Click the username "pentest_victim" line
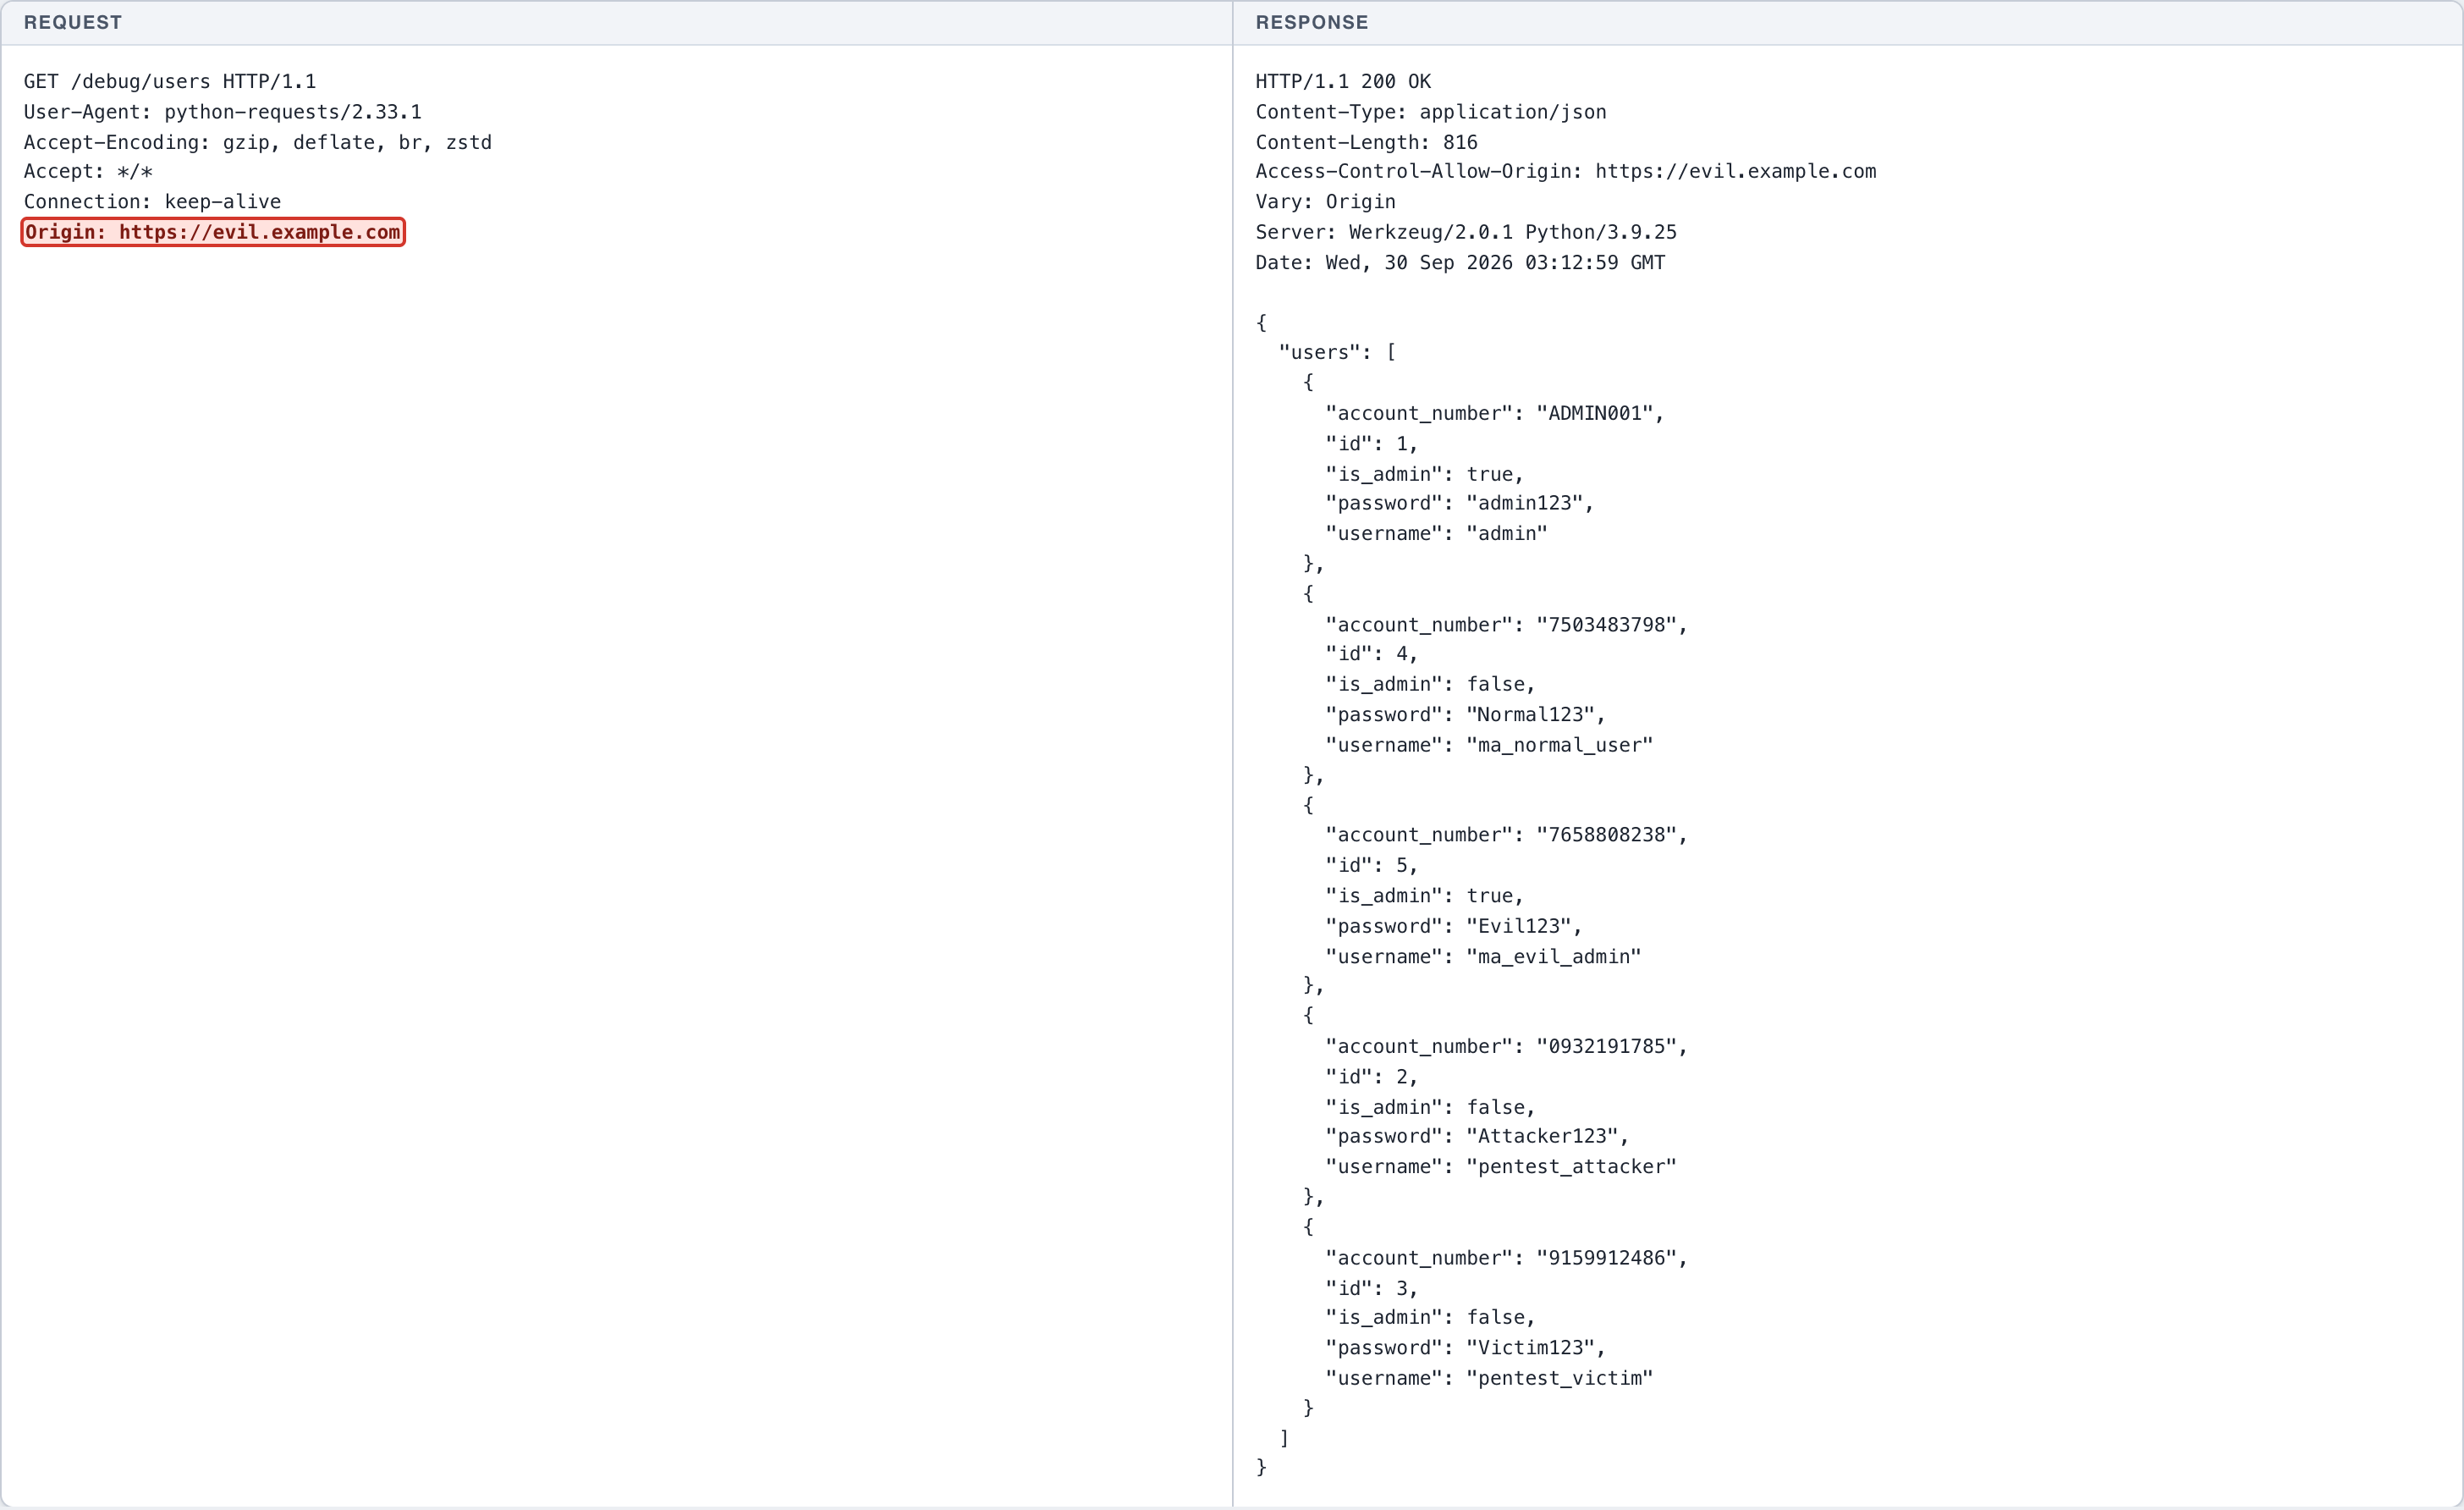 [x=1490, y=1379]
